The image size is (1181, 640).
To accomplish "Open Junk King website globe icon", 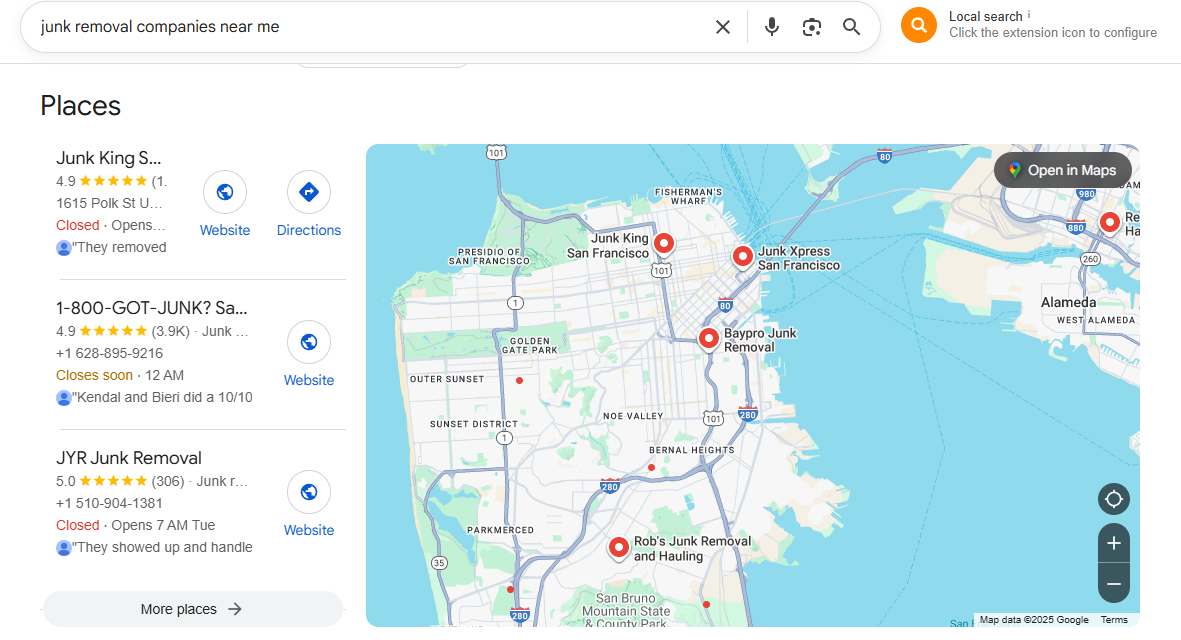I will pyautogui.click(x=225, y=192).
